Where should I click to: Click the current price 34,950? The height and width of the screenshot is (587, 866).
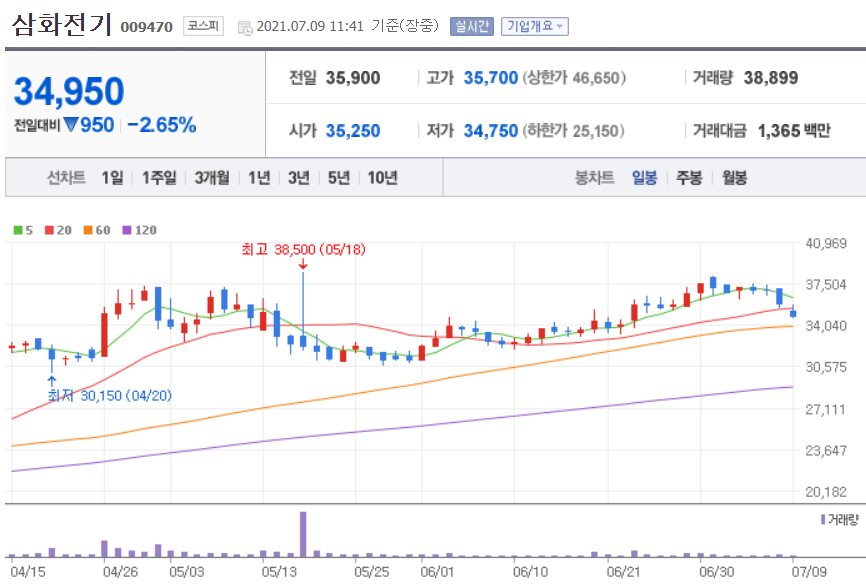pyautogui.click(x=69, y=91)
